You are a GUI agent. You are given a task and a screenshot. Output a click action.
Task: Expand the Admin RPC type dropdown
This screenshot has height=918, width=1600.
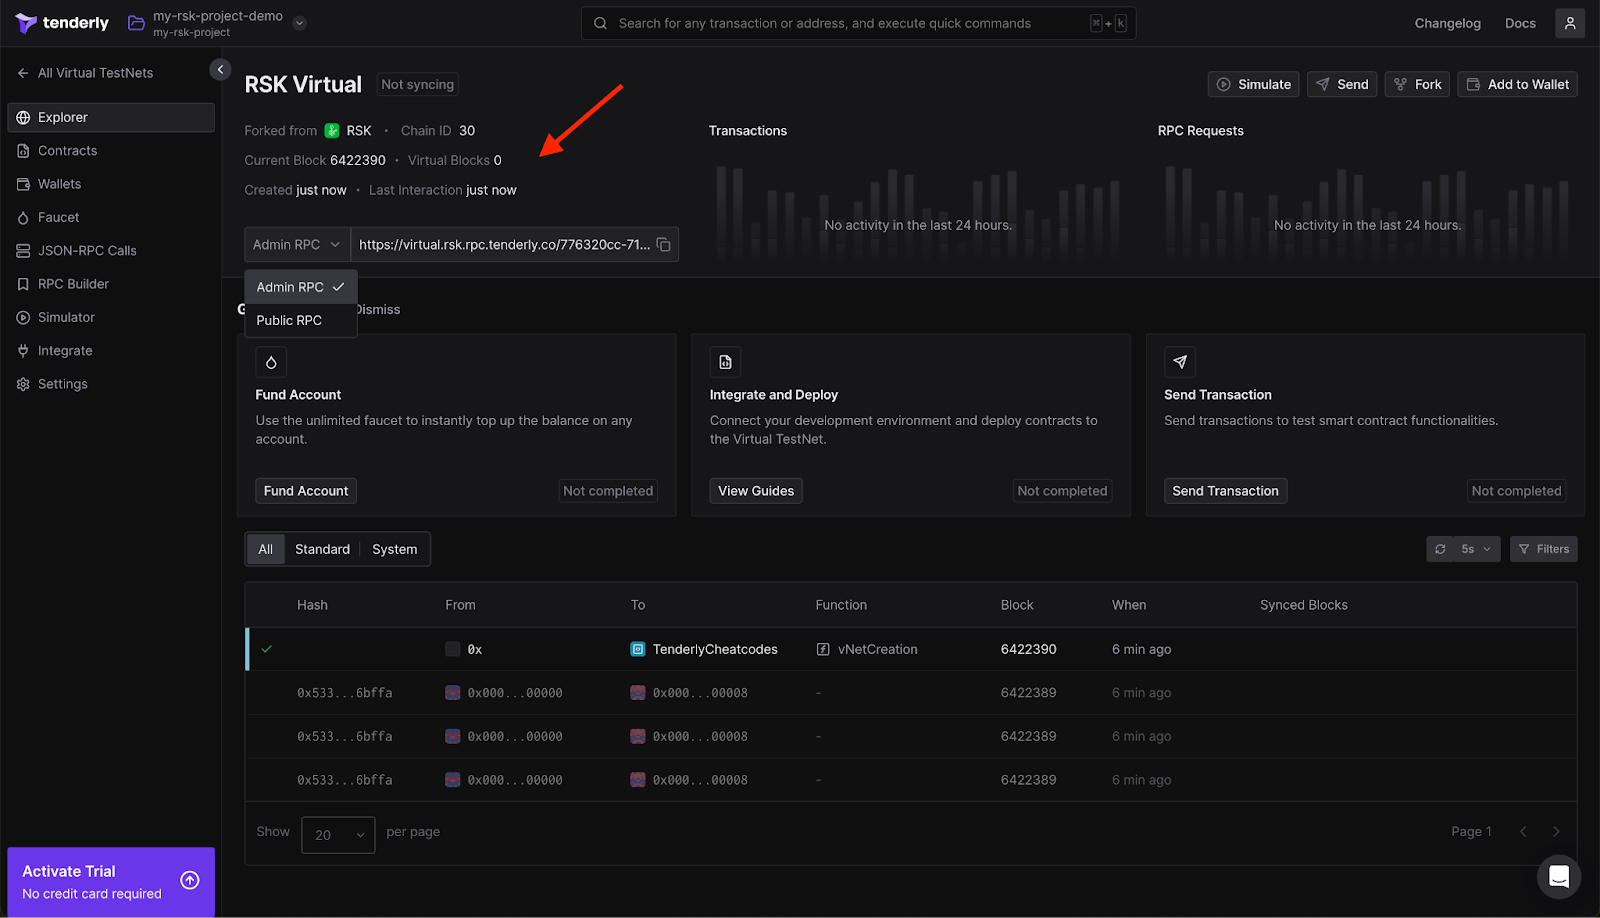tap(297, 245)
